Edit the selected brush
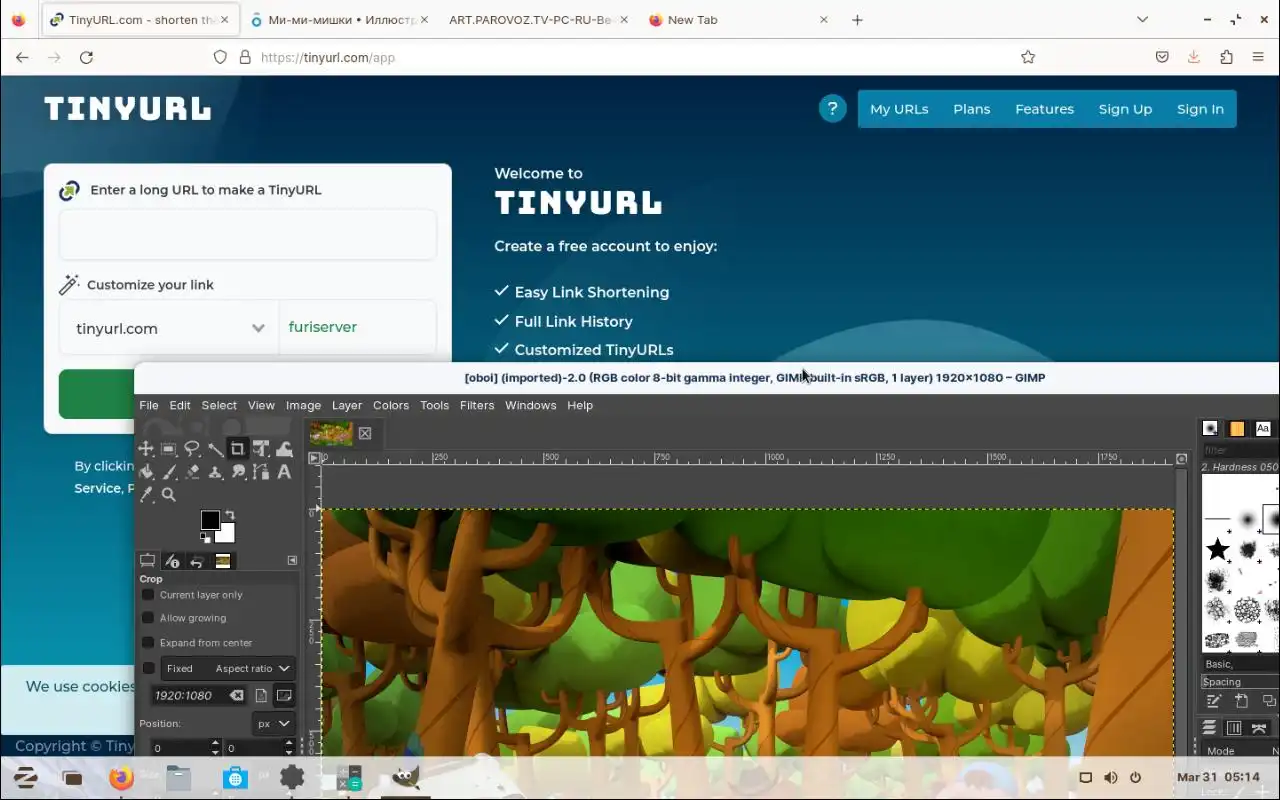Screen dimensions: 1280x800 coord(1213,701)
